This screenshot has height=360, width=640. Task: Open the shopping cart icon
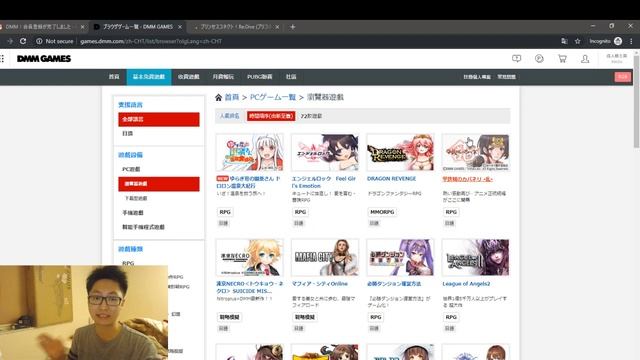coord(562,59)
